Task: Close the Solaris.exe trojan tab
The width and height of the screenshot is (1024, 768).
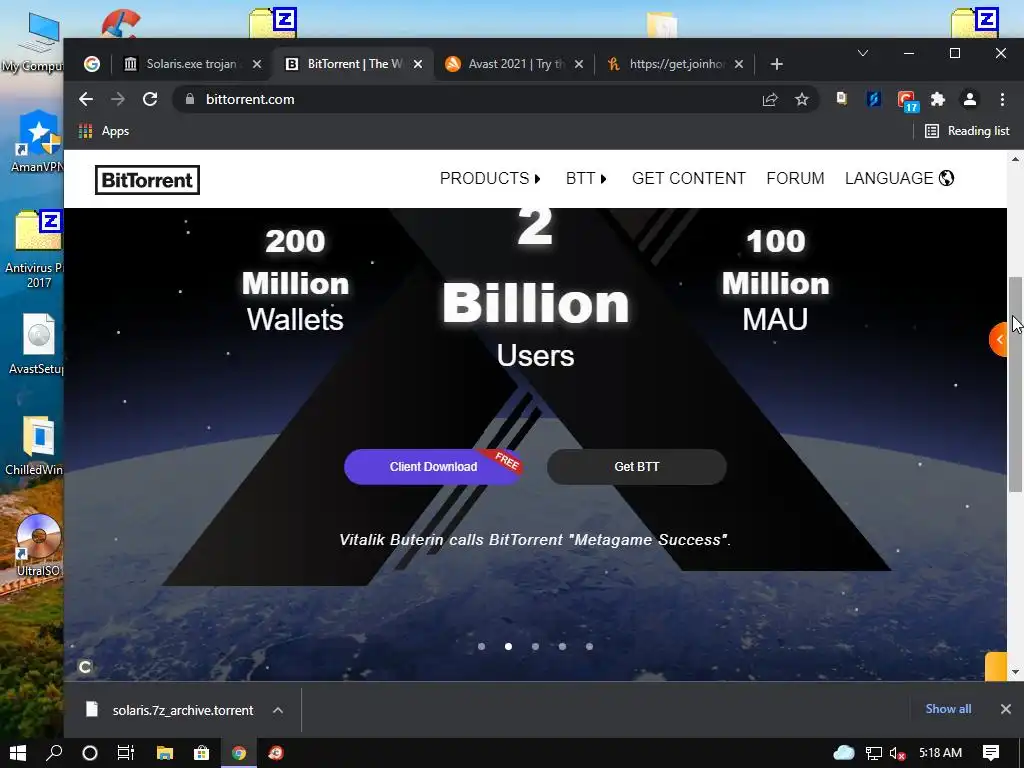Action: point(257,64)
